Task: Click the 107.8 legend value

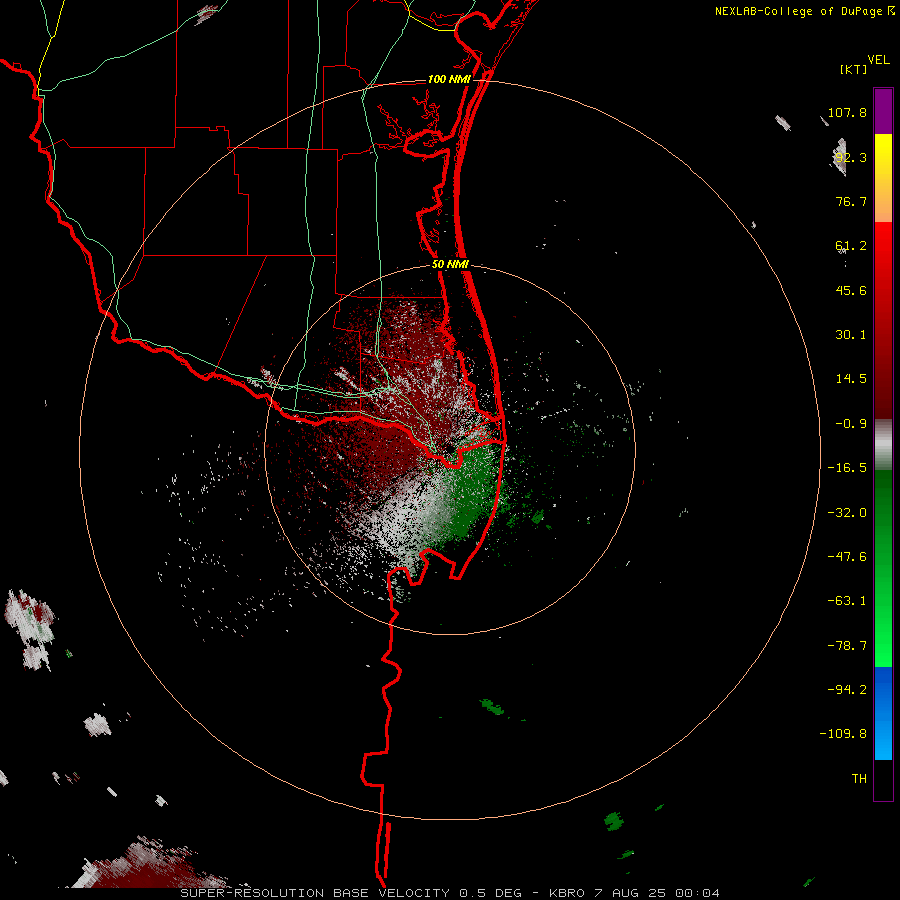Action: point(847,112)
